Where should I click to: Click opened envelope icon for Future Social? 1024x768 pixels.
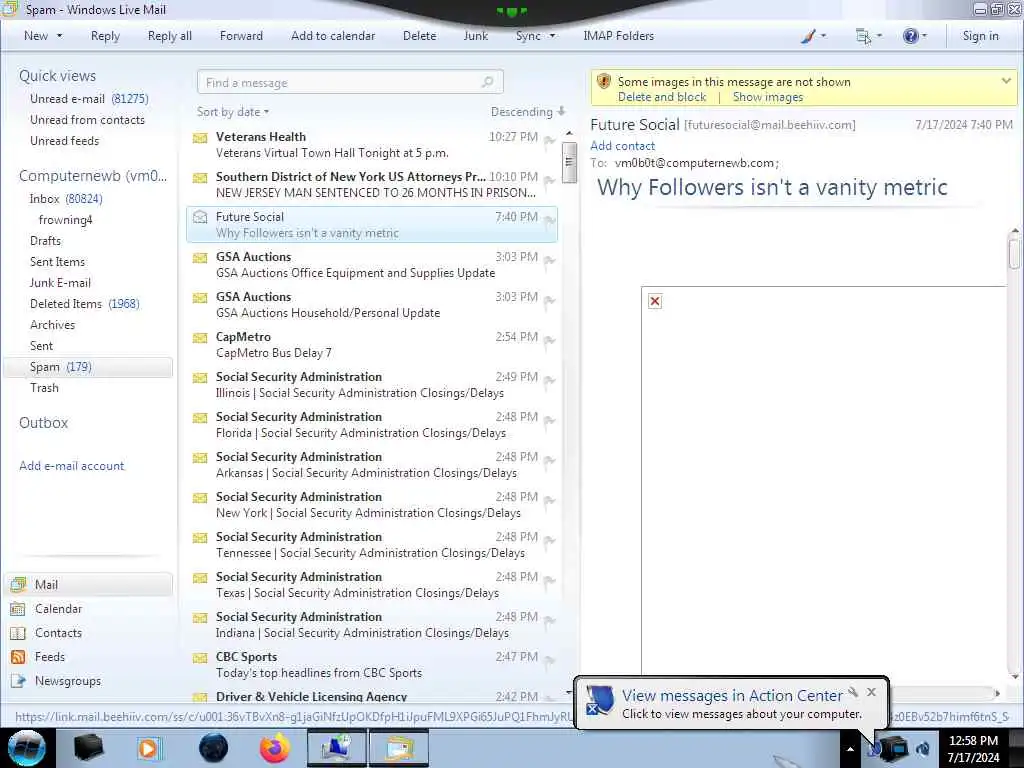[x=200, y=217]
